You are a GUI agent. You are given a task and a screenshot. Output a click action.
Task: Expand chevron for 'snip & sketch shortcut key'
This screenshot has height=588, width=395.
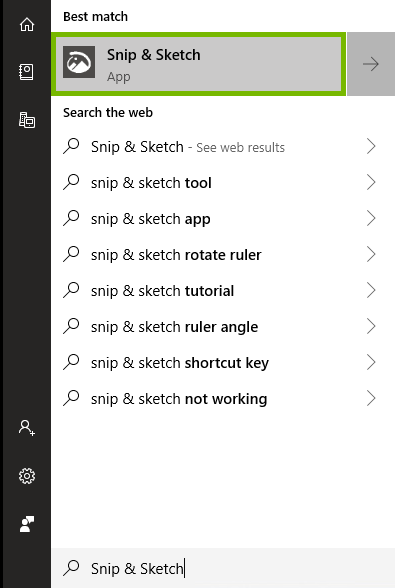[371, 362]
